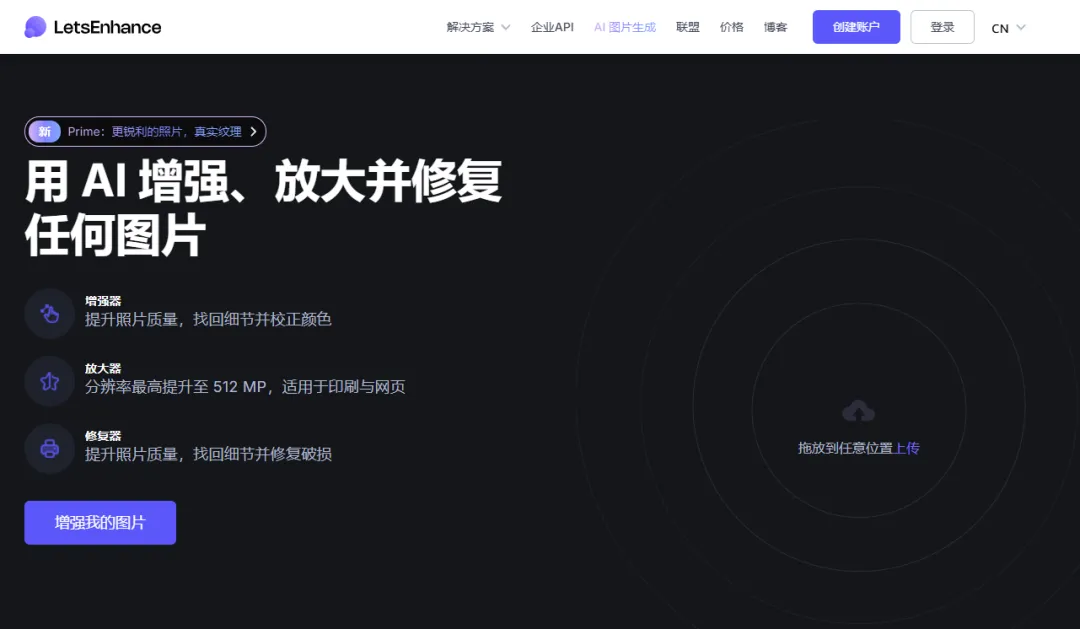This screenshot has width=1080, height=629.
Task: Click the cloud upload icon
Action: click(x=858, y=412)
